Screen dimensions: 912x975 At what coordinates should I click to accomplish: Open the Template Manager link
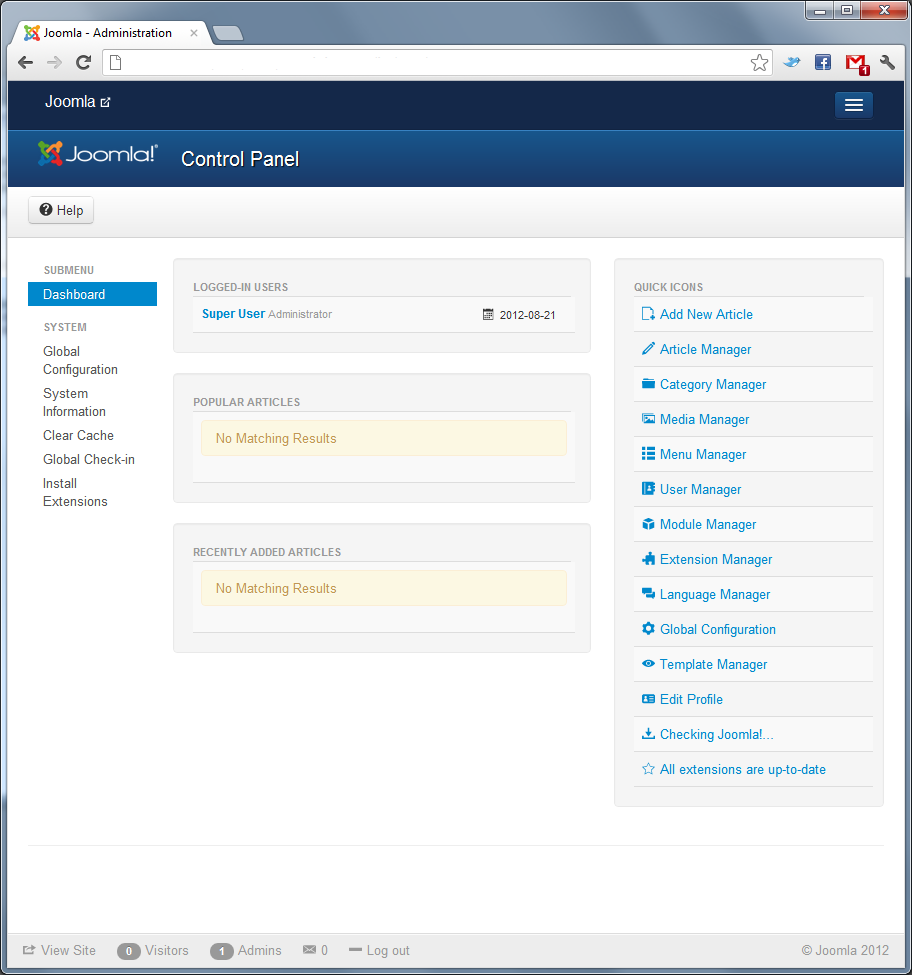pos(714,665)
